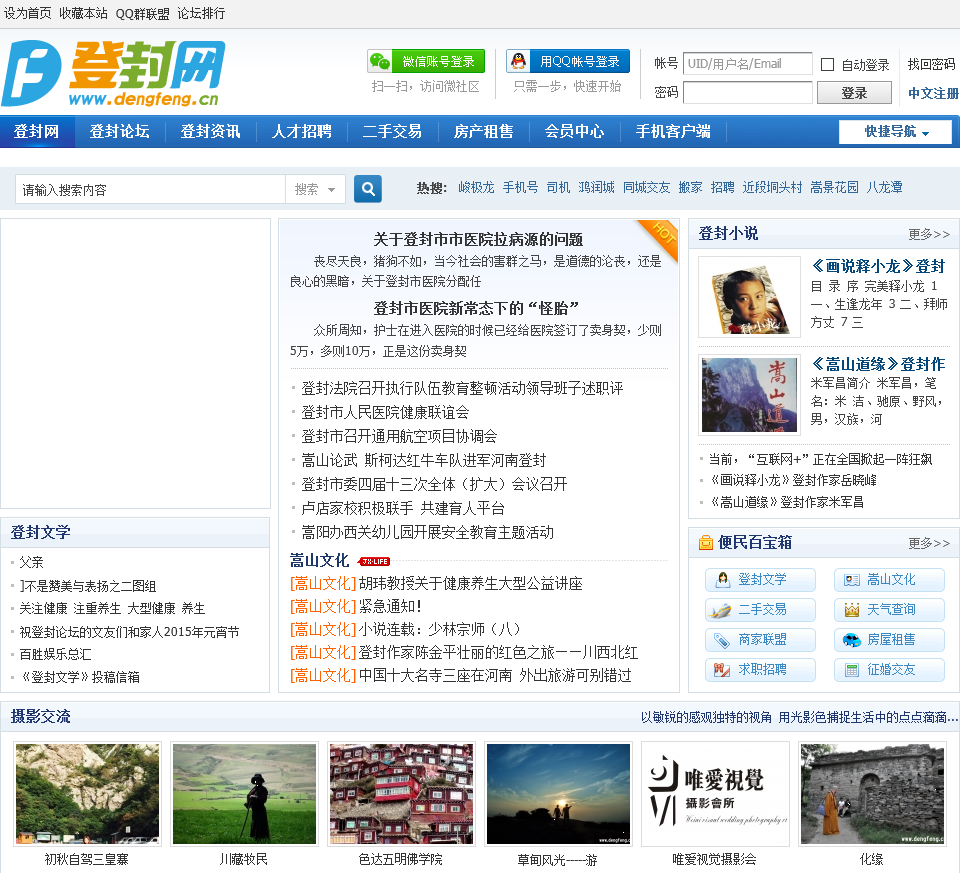Open 登封文学 icon in 便民百宝箱
Image resolution: width=960 pixels, height=873 pixels.
click(760, 579)
